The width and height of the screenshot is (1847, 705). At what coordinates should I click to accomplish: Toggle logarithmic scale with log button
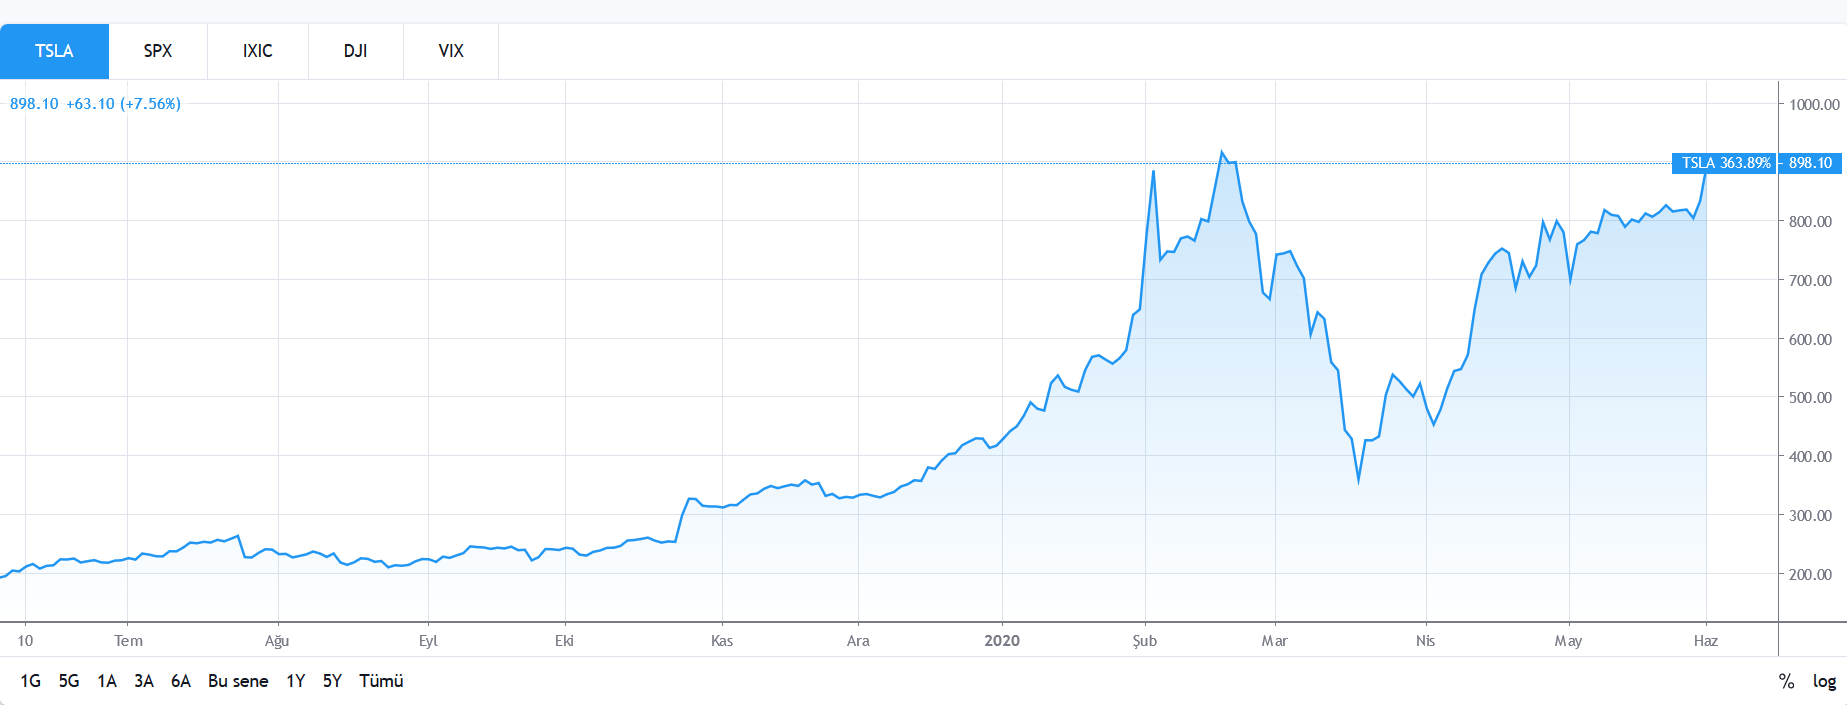pos(1824,681)
